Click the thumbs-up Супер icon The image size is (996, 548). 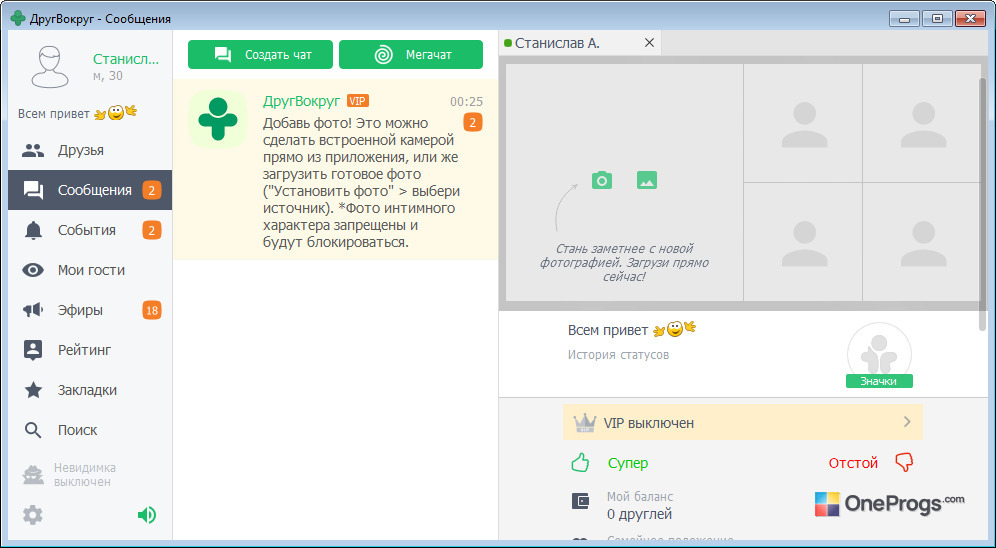click(x=580, y=463)
